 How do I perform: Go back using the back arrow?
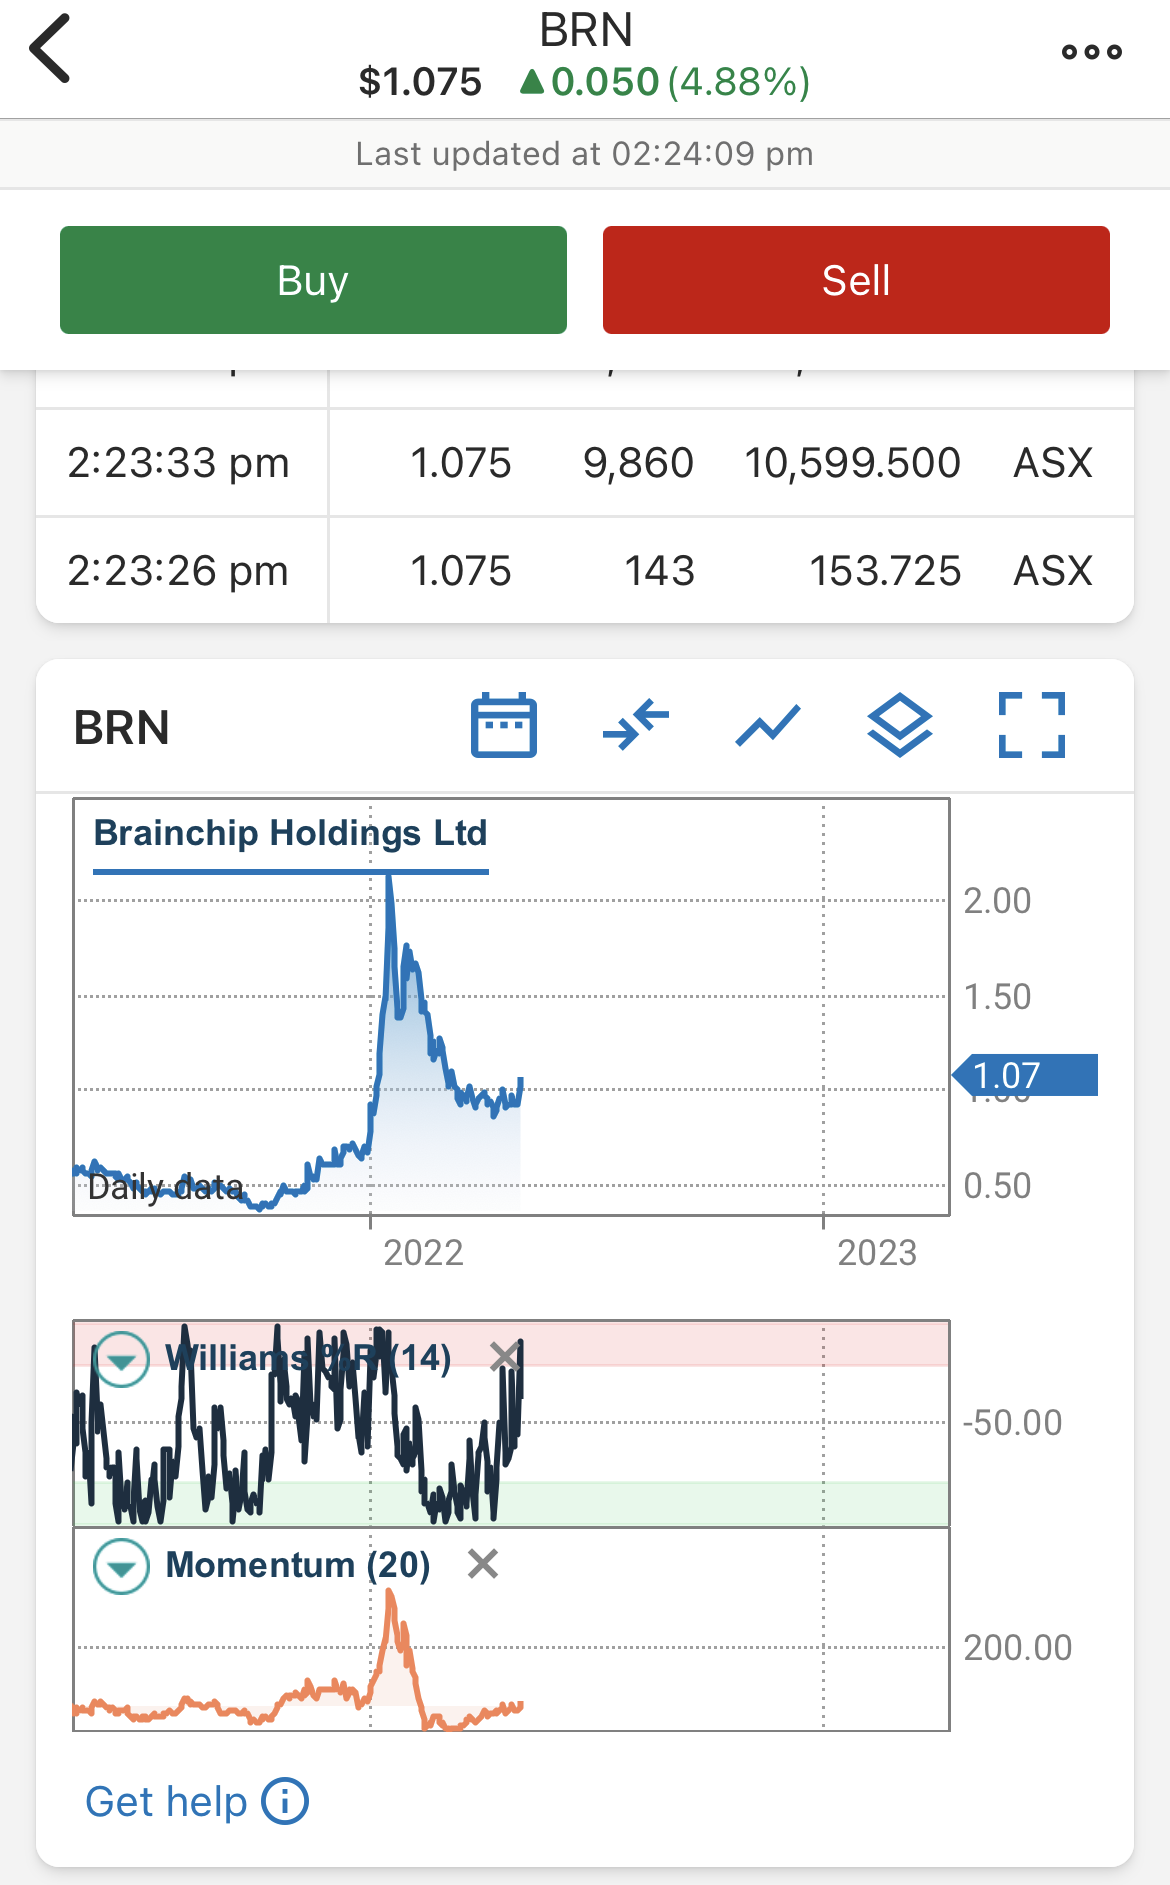click(x=50, y=48)
